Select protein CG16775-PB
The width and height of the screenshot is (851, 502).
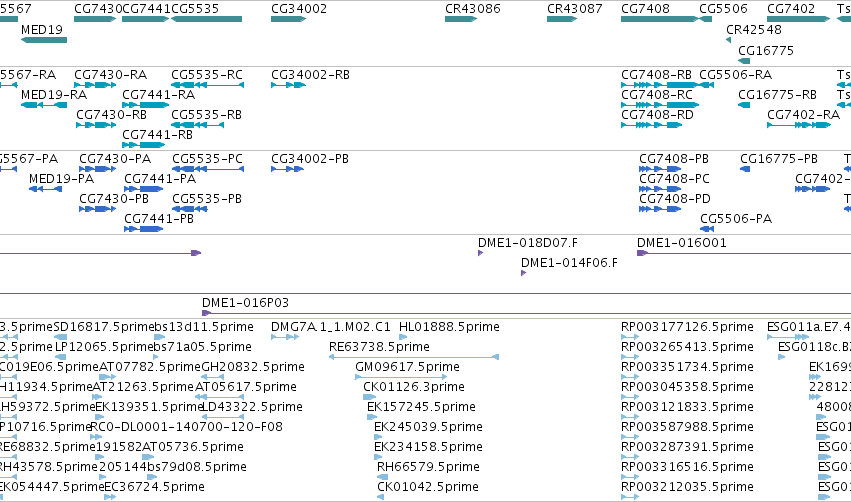745,169
